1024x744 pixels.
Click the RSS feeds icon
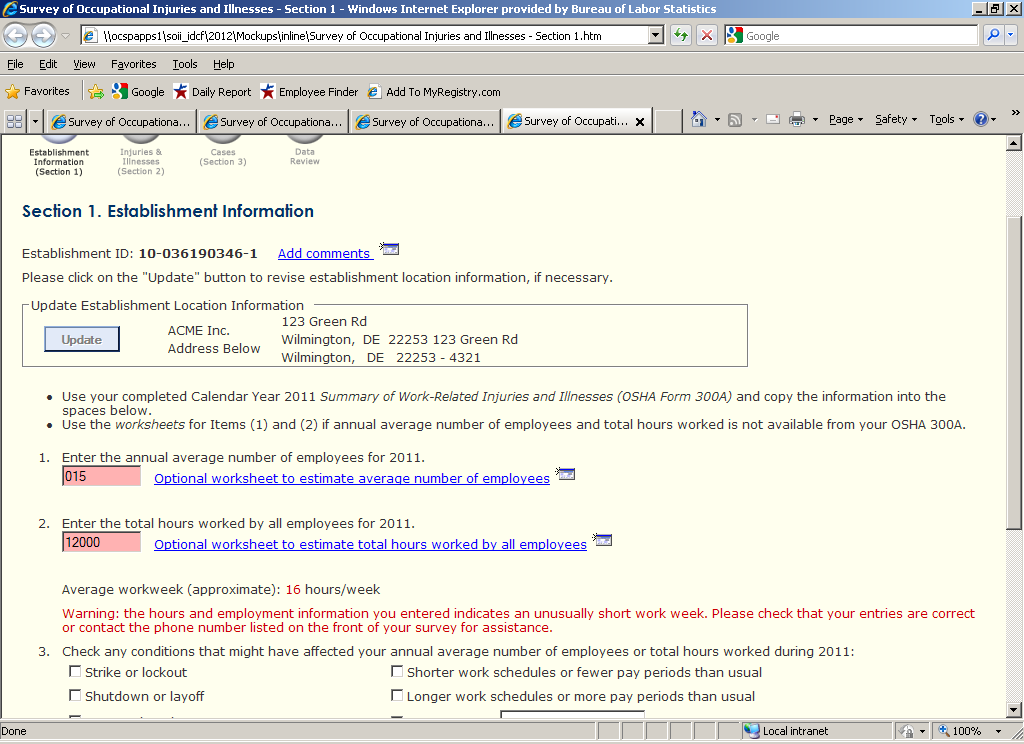tap(735, 120)
